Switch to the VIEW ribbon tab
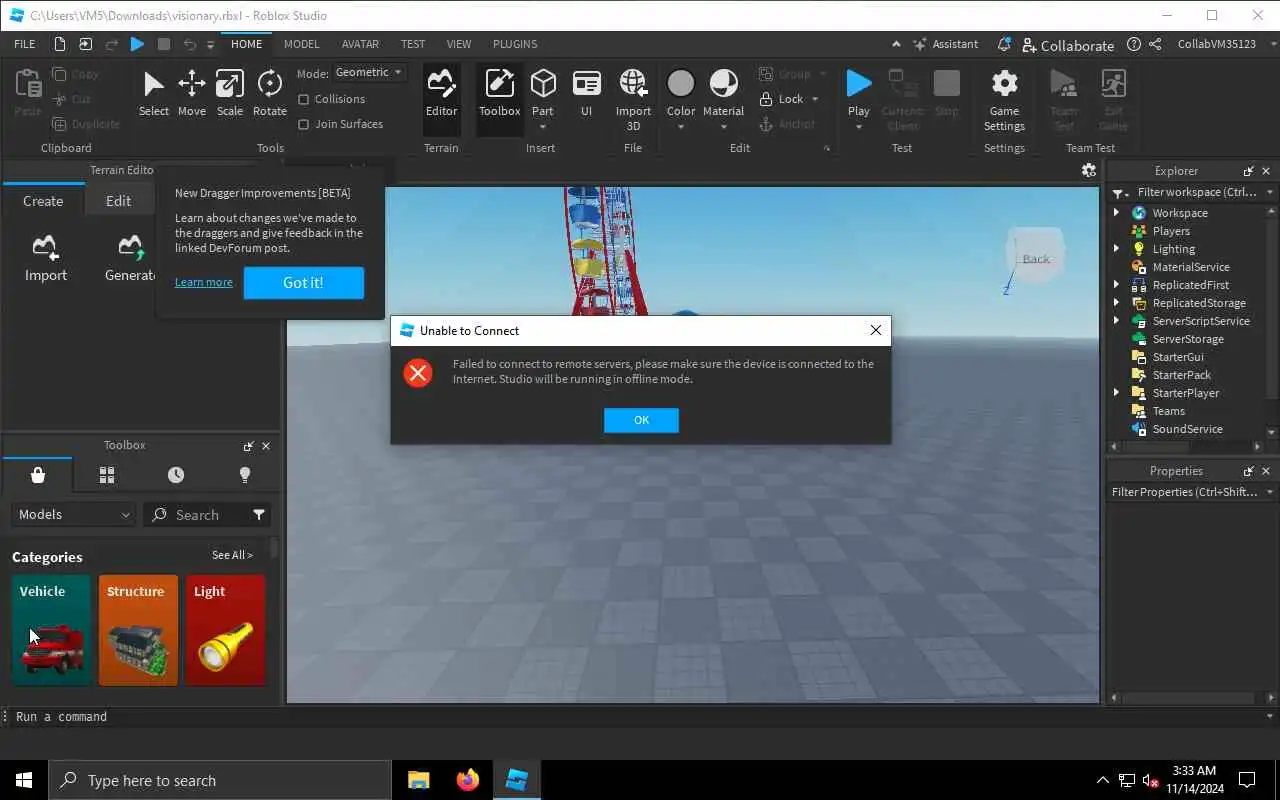 pos(459,44)
